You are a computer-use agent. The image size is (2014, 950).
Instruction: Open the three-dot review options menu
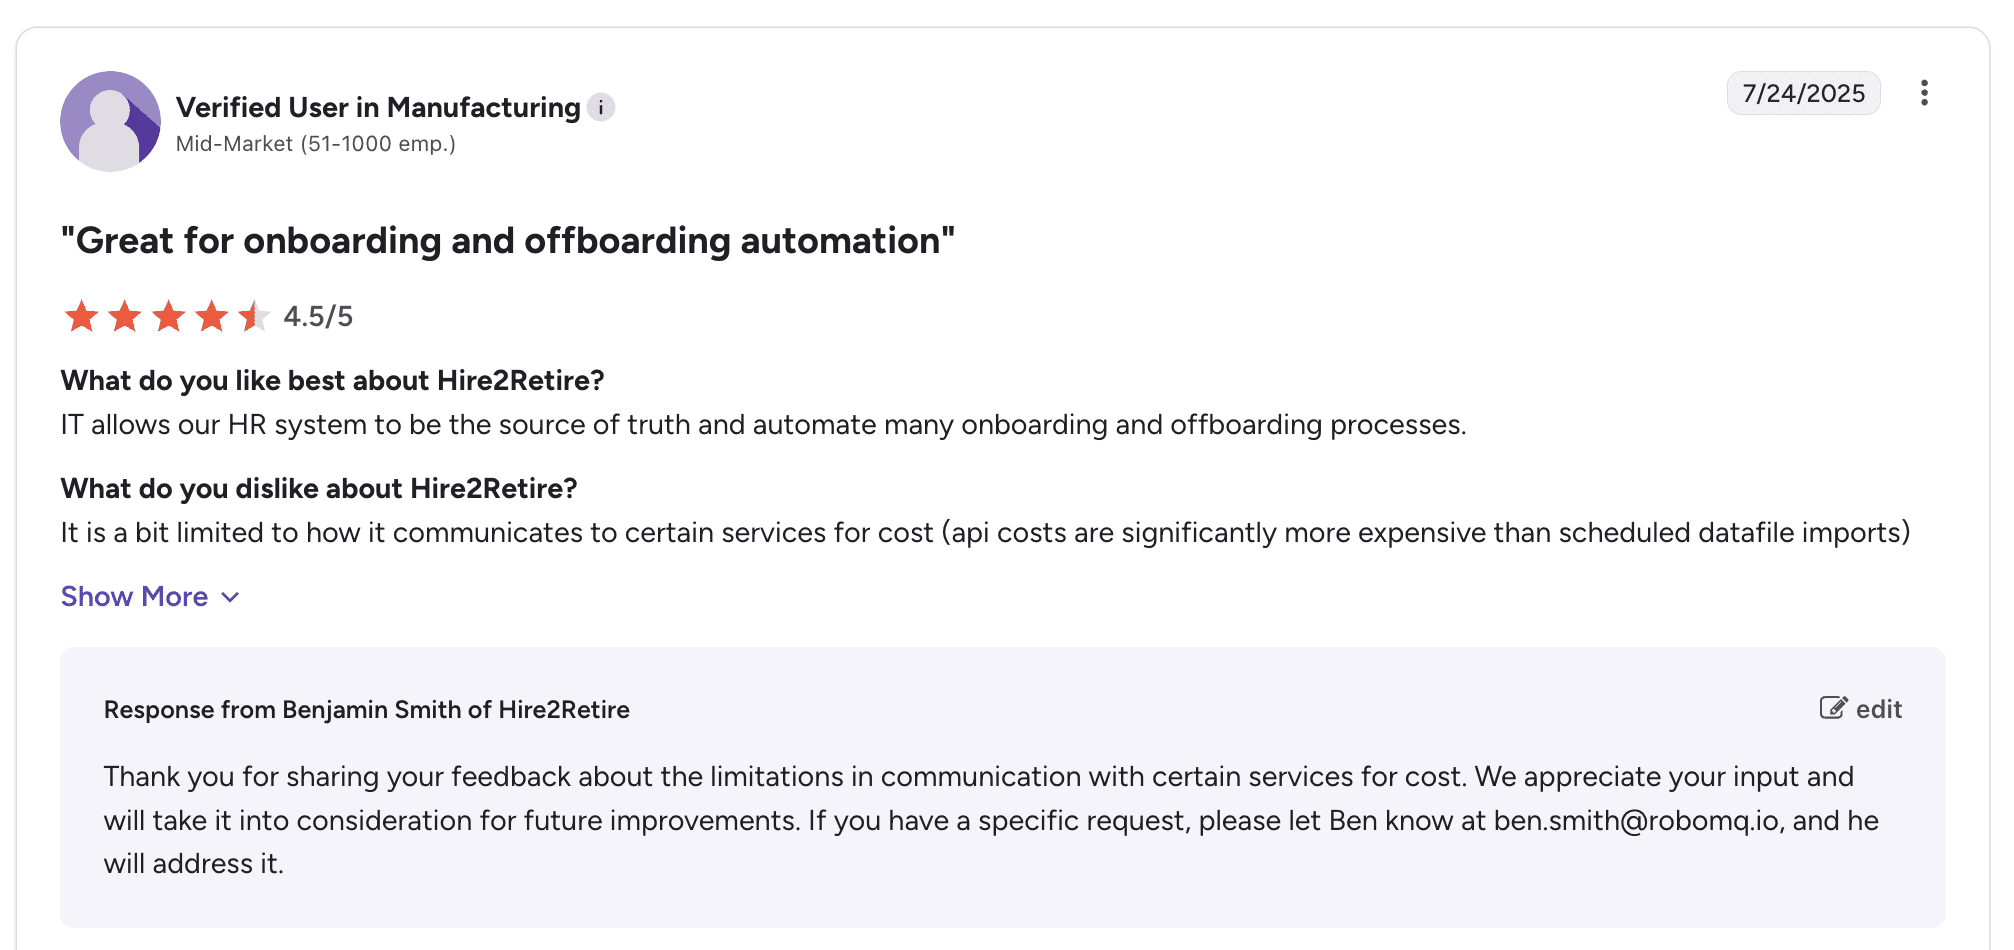[1924, 93]
